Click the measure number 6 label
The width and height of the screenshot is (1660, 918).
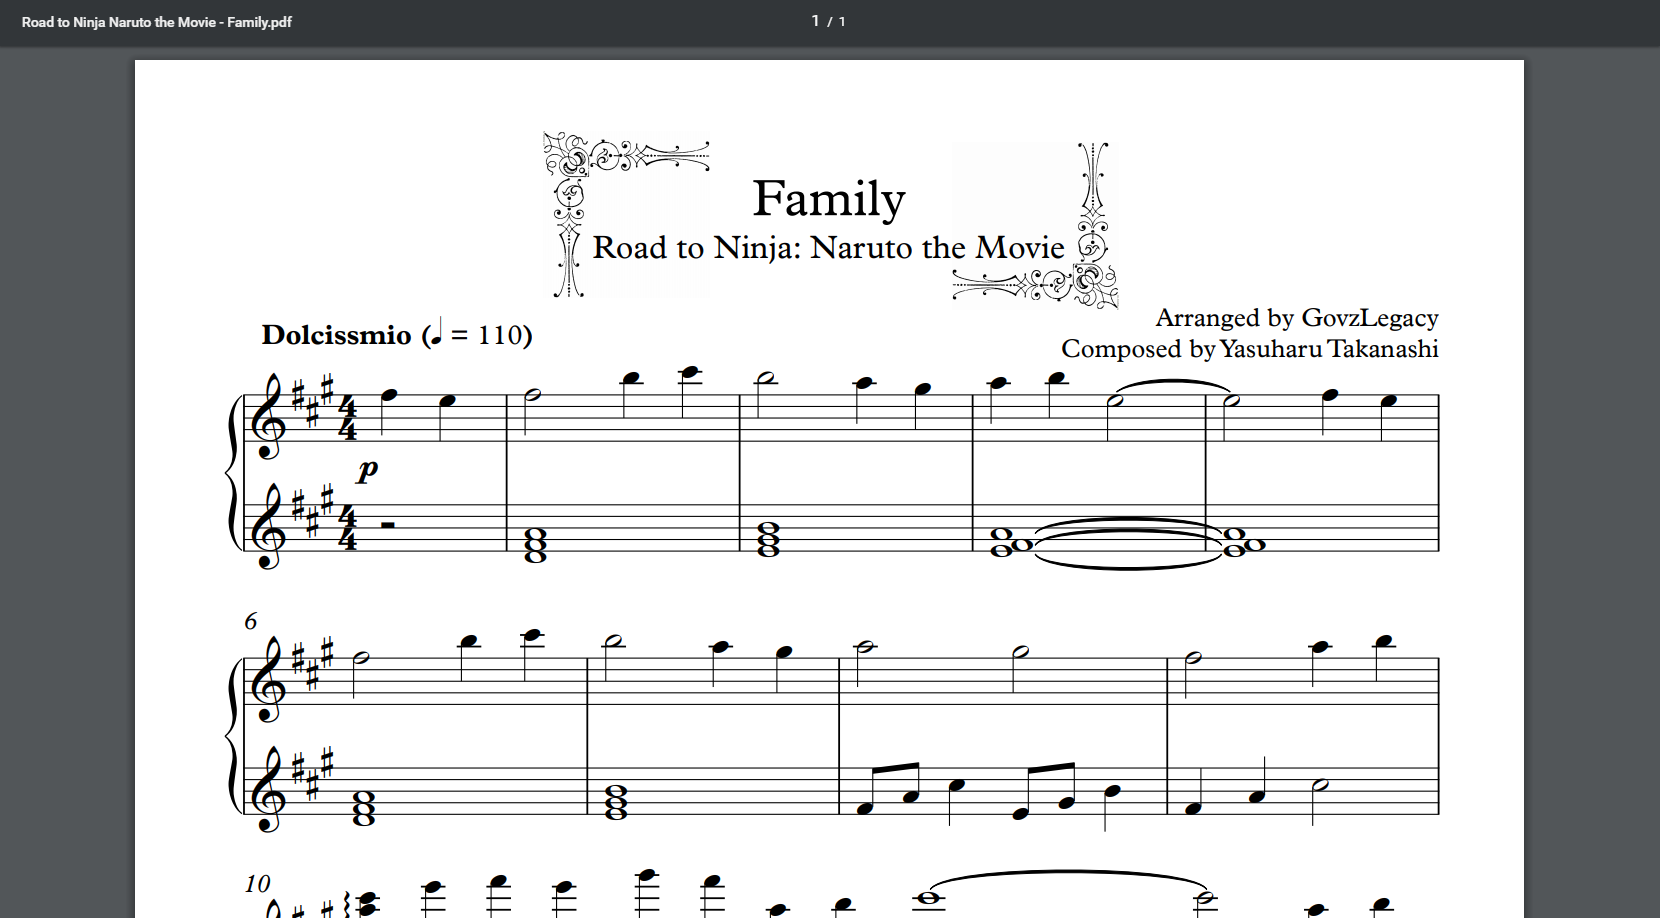[251, 622]
